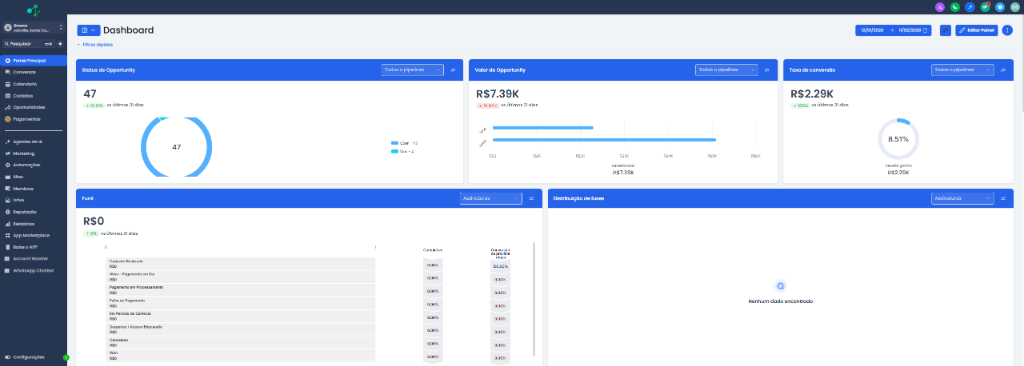Click the Nenhum dado encontrado search icon

[x=780, y=286]
